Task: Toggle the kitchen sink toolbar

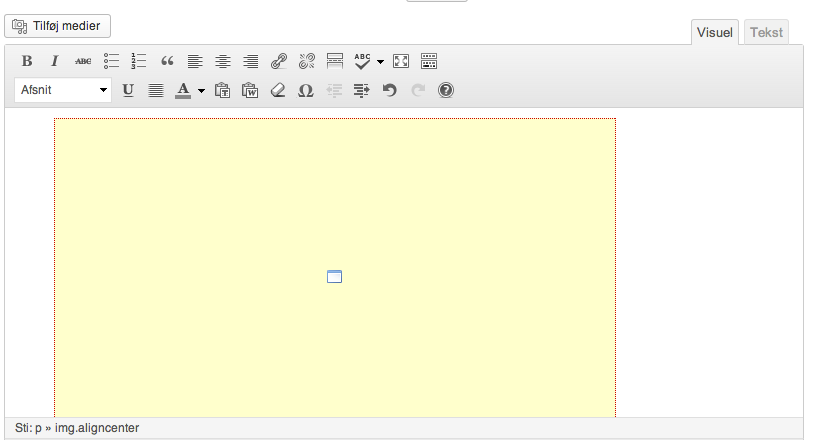Action: (x=429, y=61)
